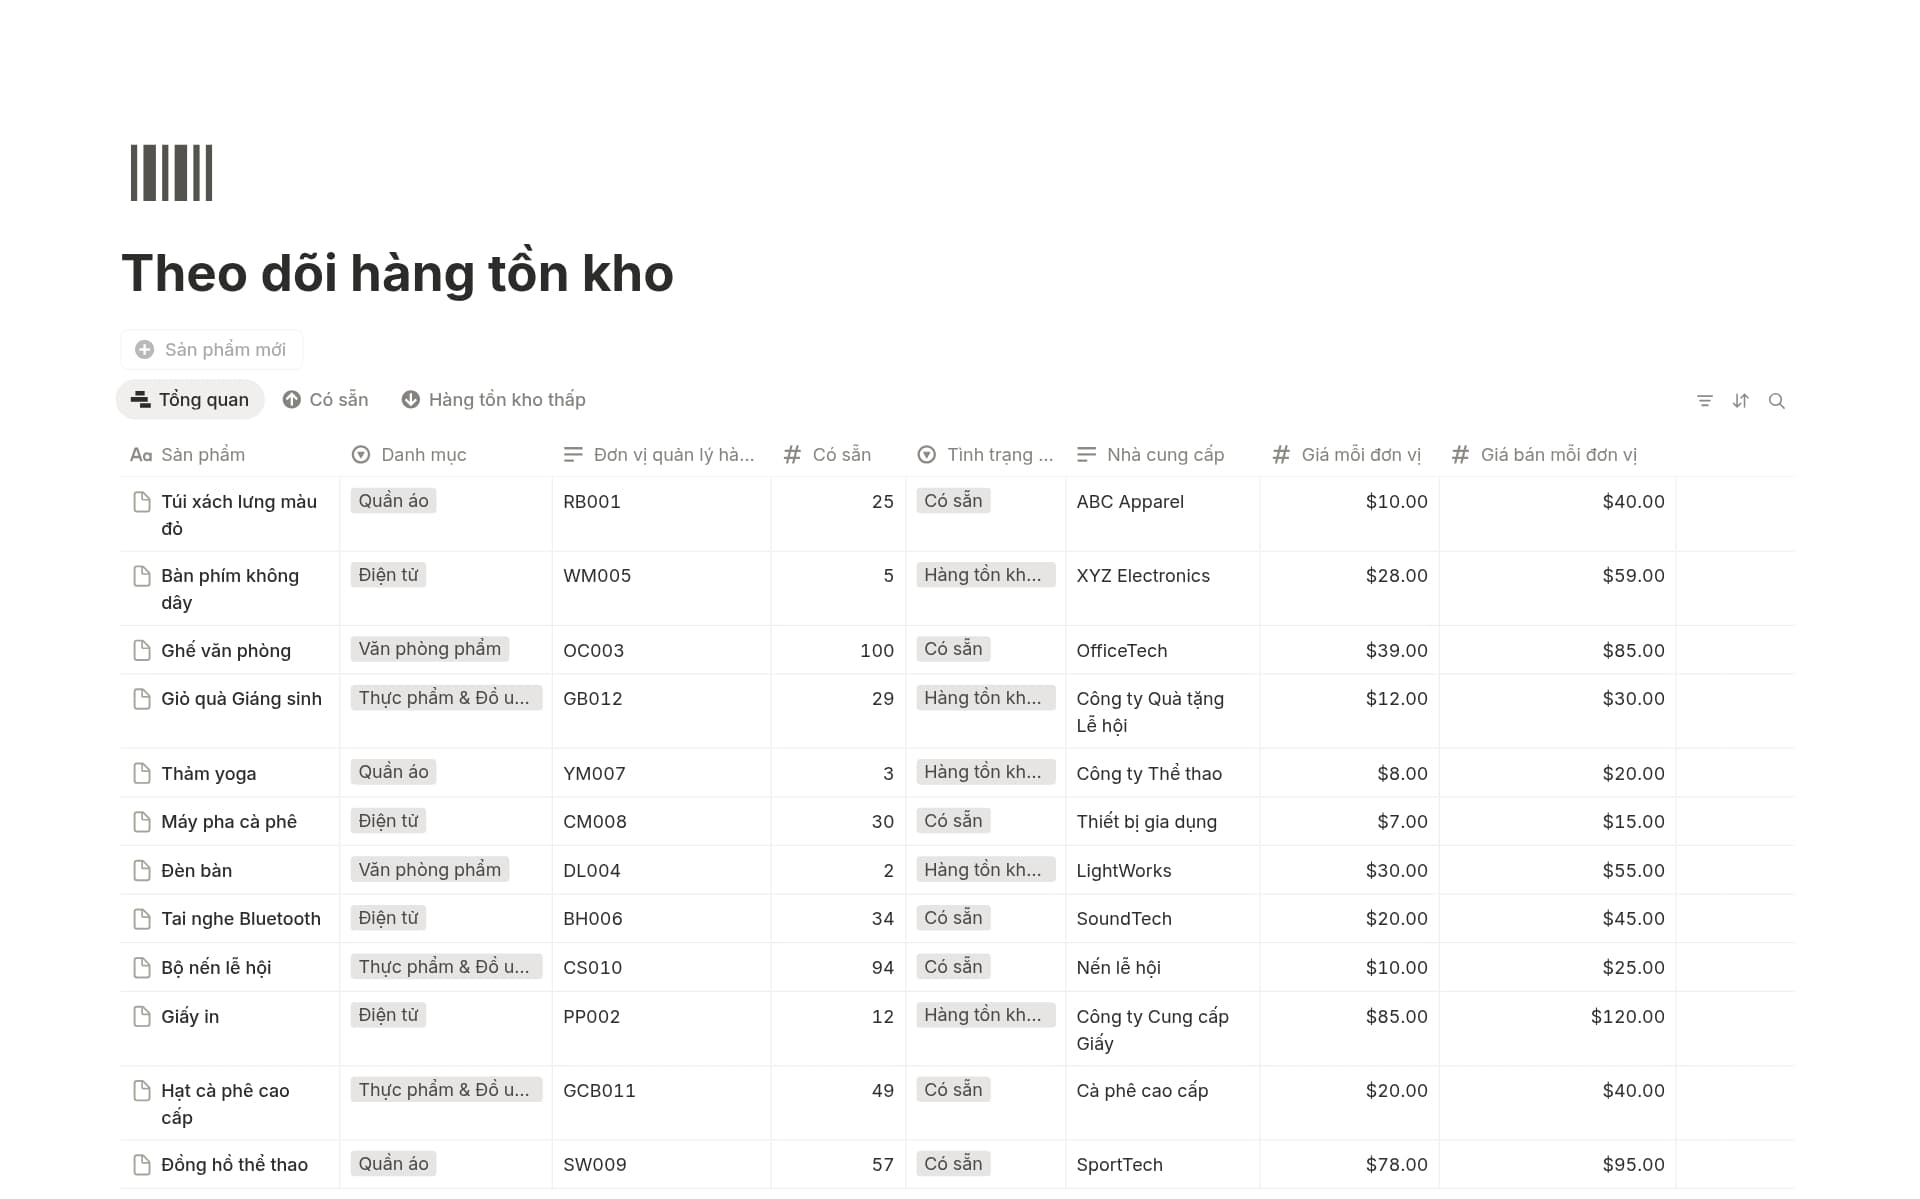
Task: Switch to the Có sẵn tab
Action: click(326, 400)
